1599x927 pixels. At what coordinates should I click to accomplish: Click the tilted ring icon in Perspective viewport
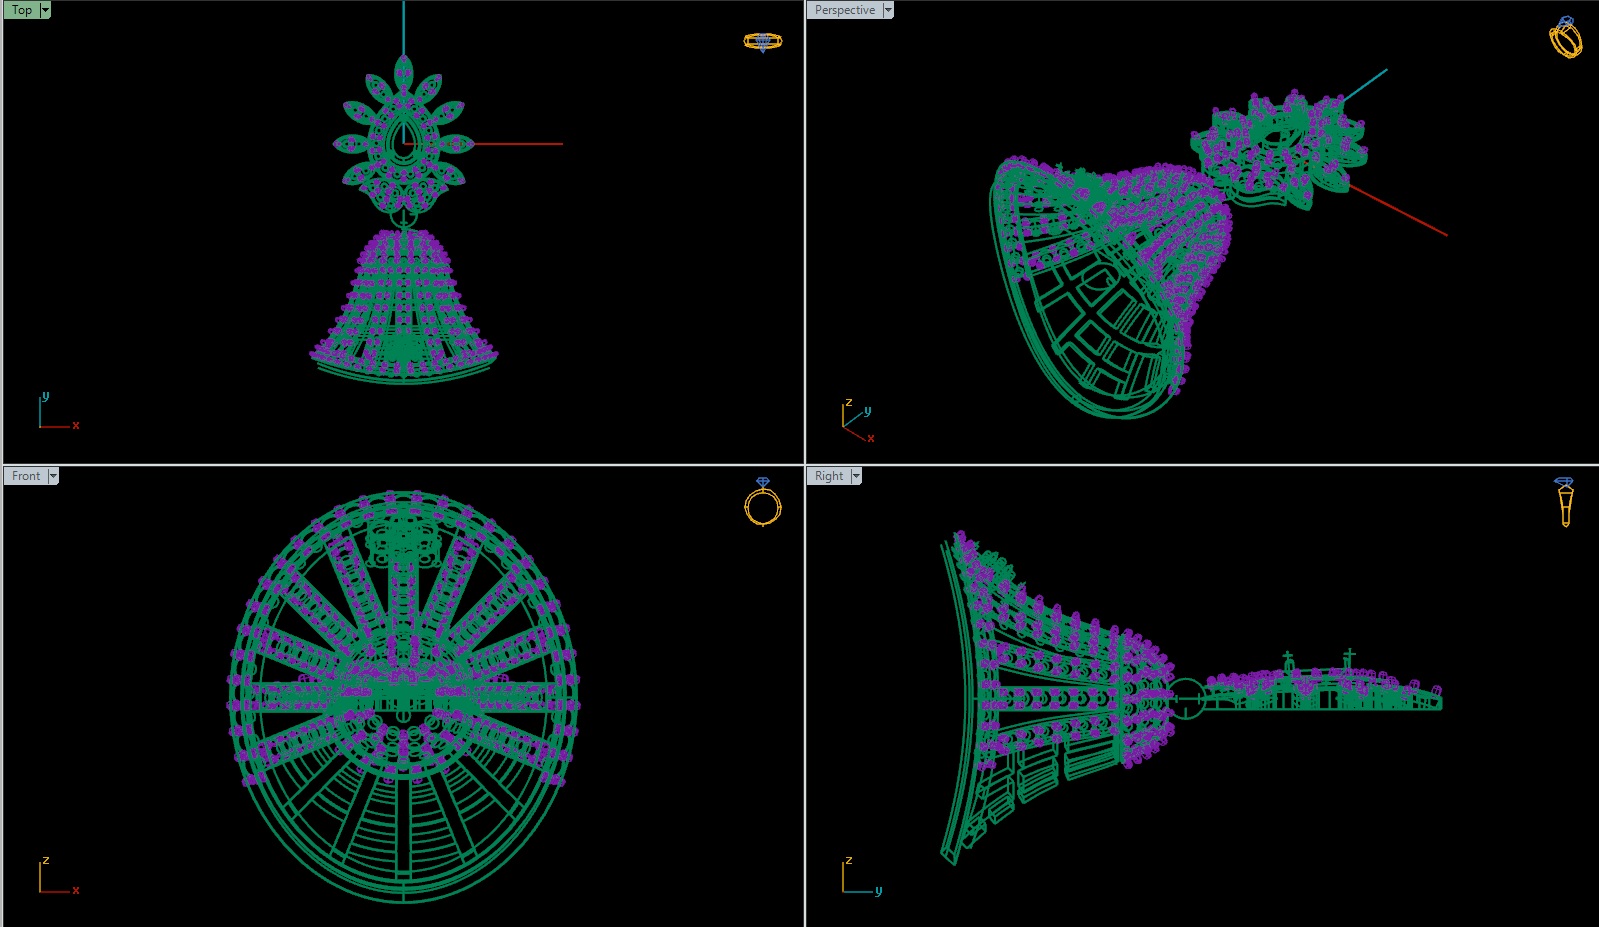[1565, 38]
